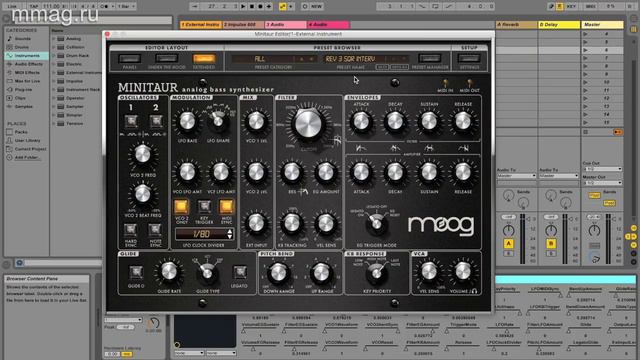Open the A Reverb Audio To dropdown
The width and height of the screenshot is (640, 360).
516,176
